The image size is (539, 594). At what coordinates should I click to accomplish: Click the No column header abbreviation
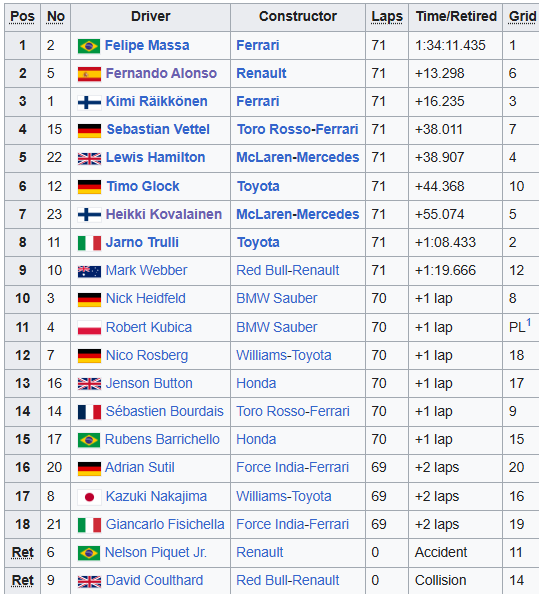[56, 16]
